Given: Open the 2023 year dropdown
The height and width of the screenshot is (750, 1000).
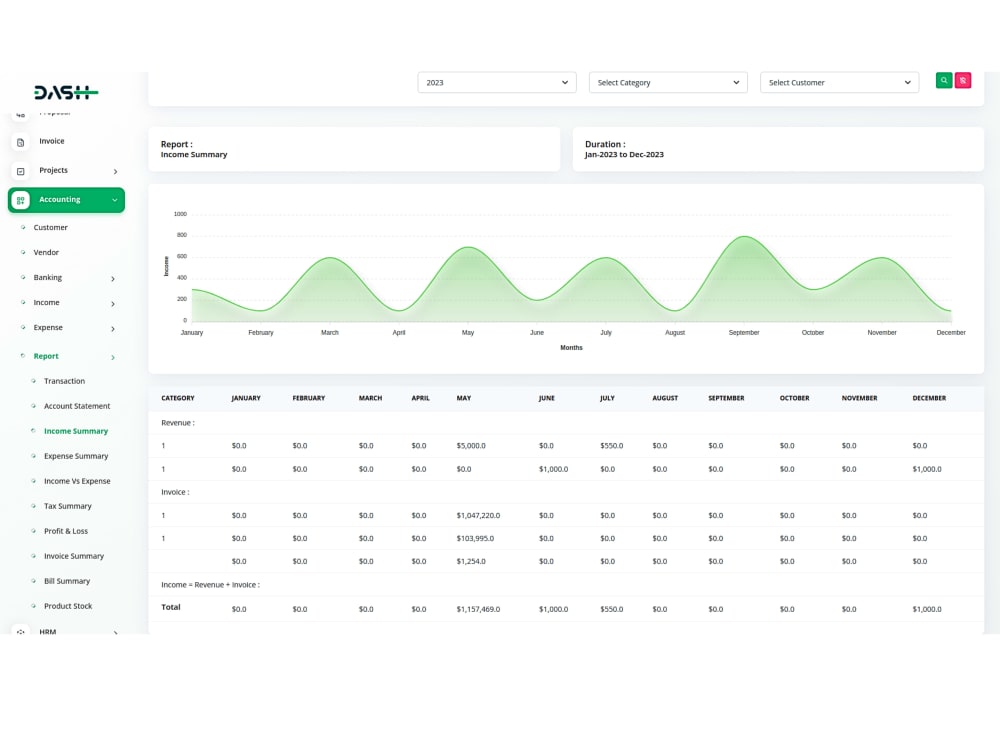Looking at the screenshot, I should click(497, 82).
